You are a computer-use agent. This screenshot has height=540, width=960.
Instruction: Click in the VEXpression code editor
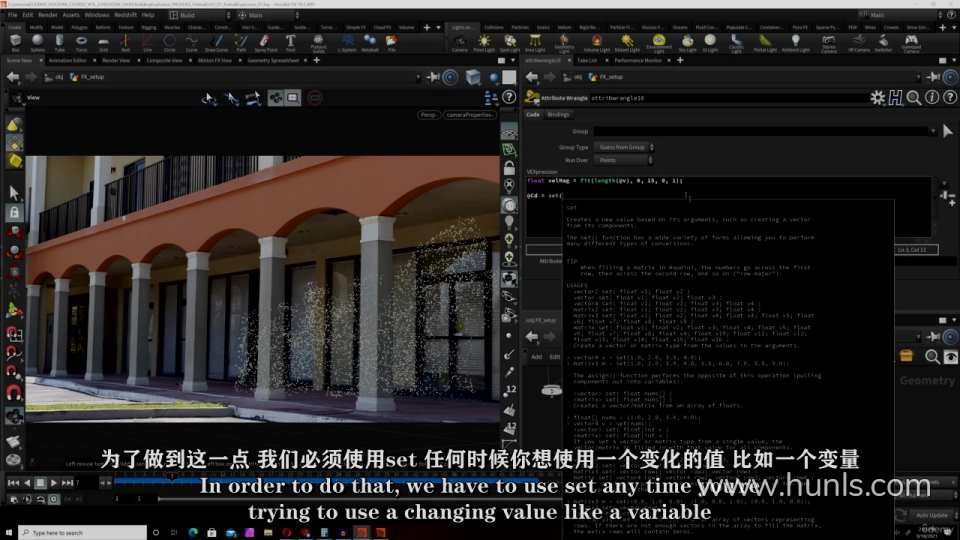coord(729,208)
